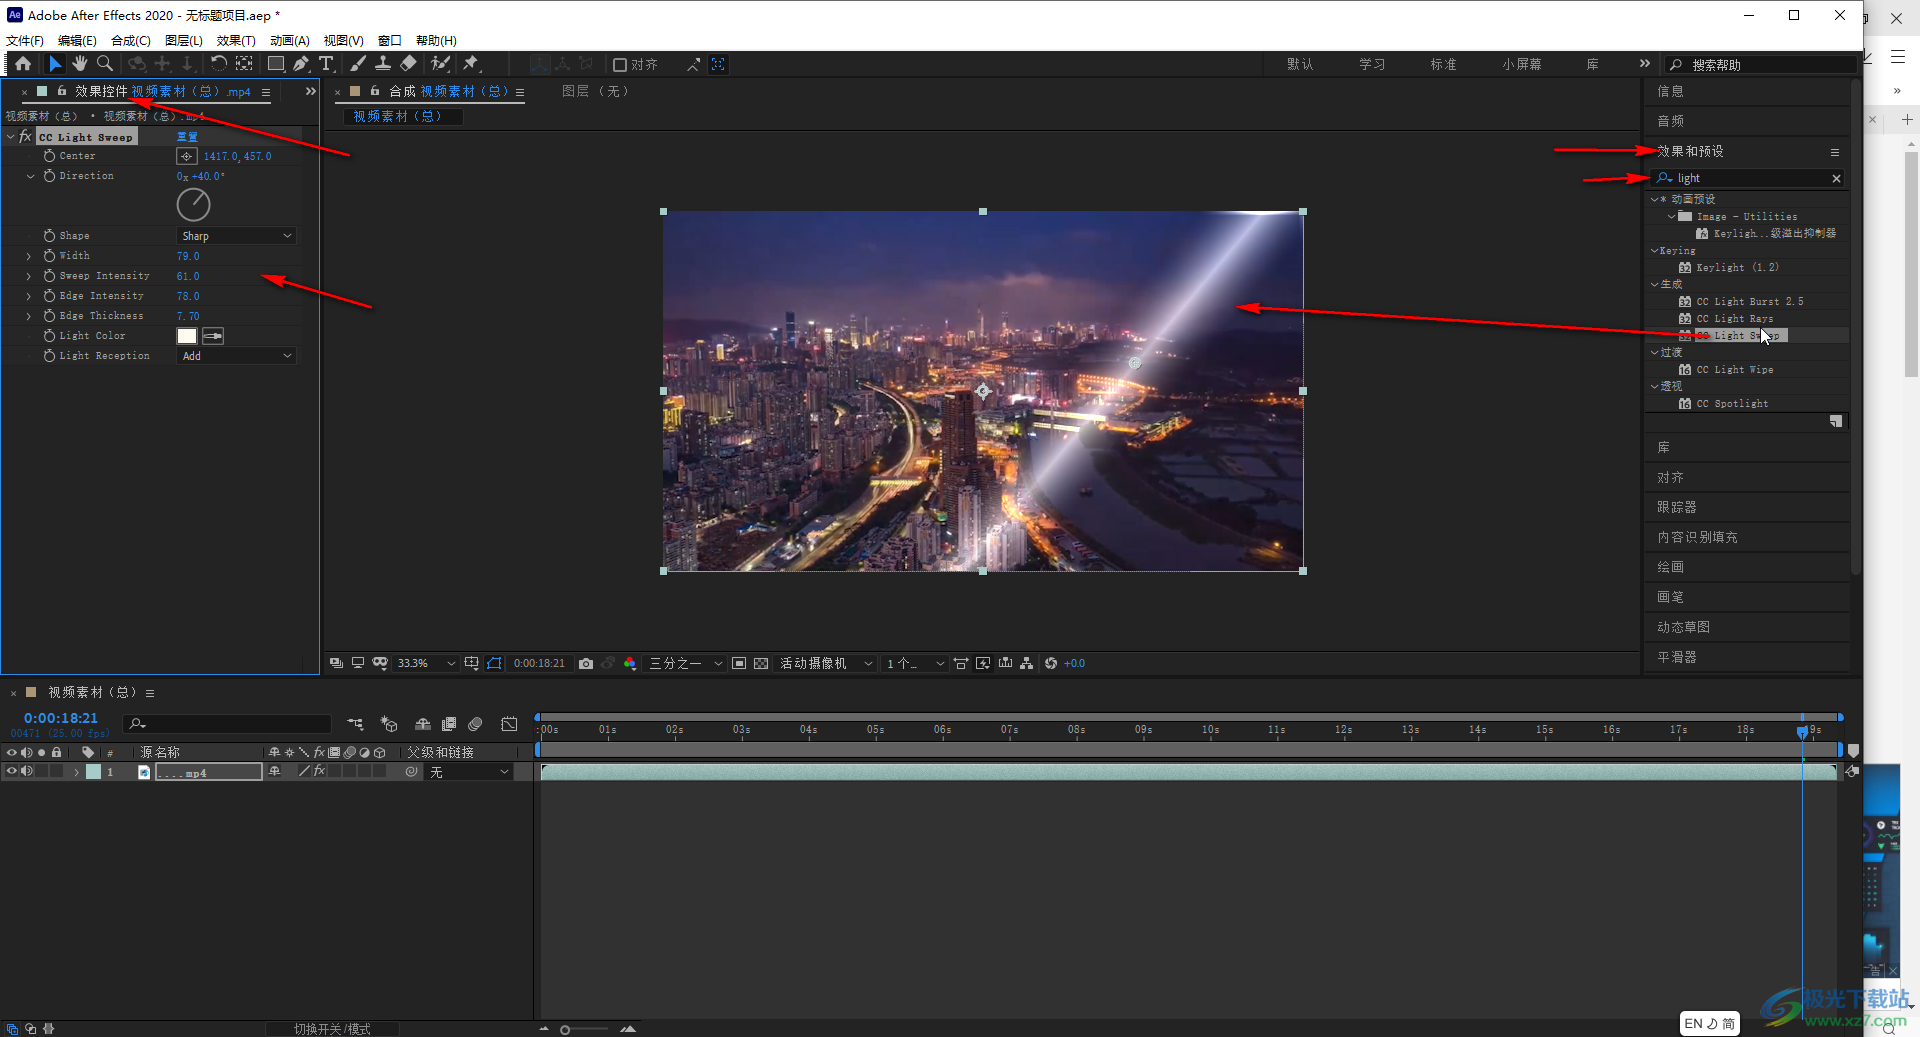The width and height of the screenshot is (1920, 1037).
Task: Click the timeline layer search field
Action: [x=227, y=724]
